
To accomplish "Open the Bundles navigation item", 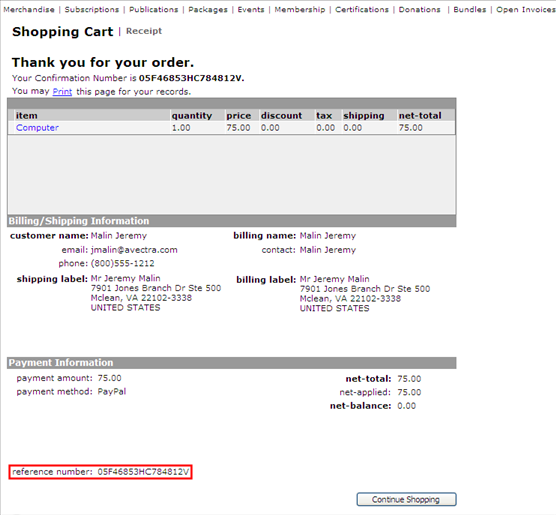I will 469,10.
